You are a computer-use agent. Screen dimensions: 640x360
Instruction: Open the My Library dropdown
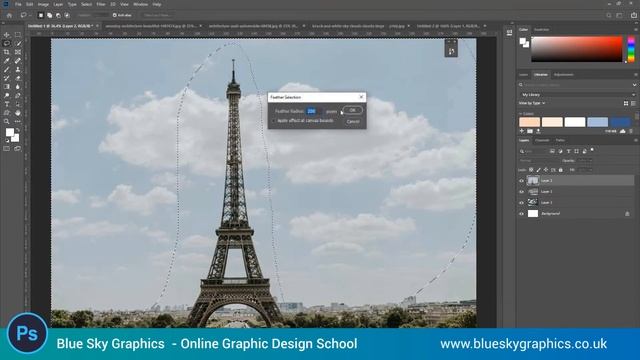pos(578,95)
